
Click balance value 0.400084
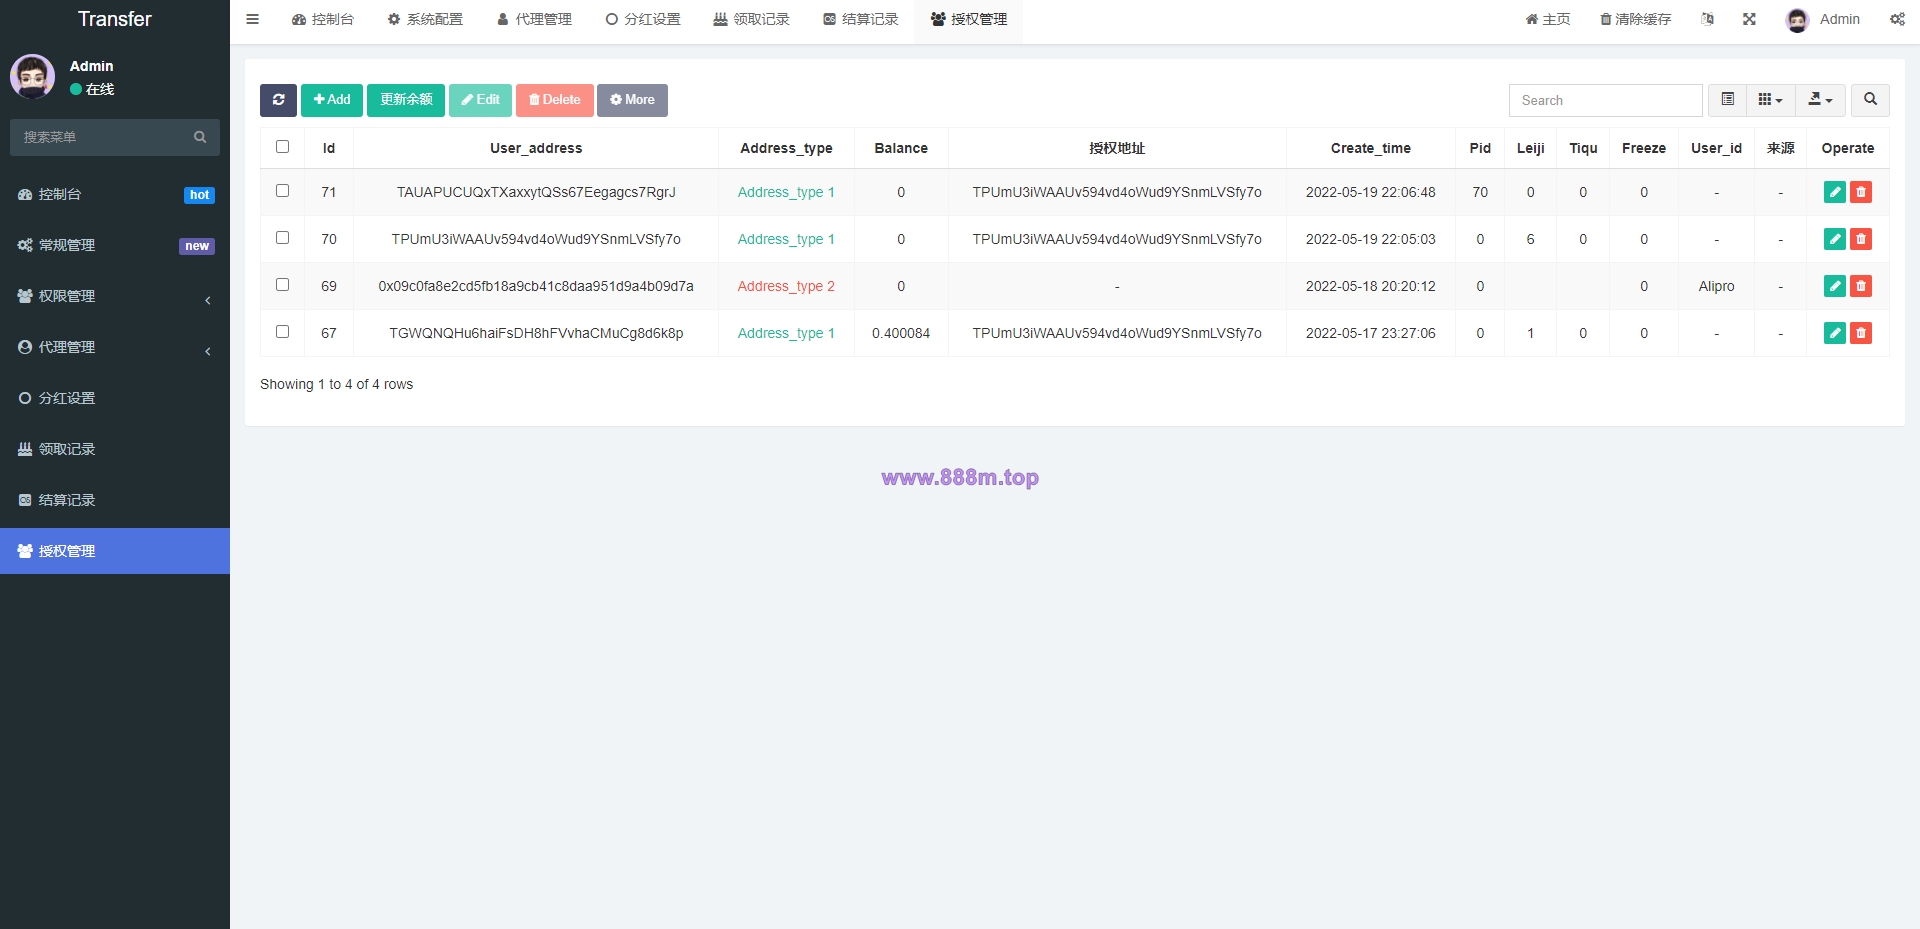click(x=901, y=333)
